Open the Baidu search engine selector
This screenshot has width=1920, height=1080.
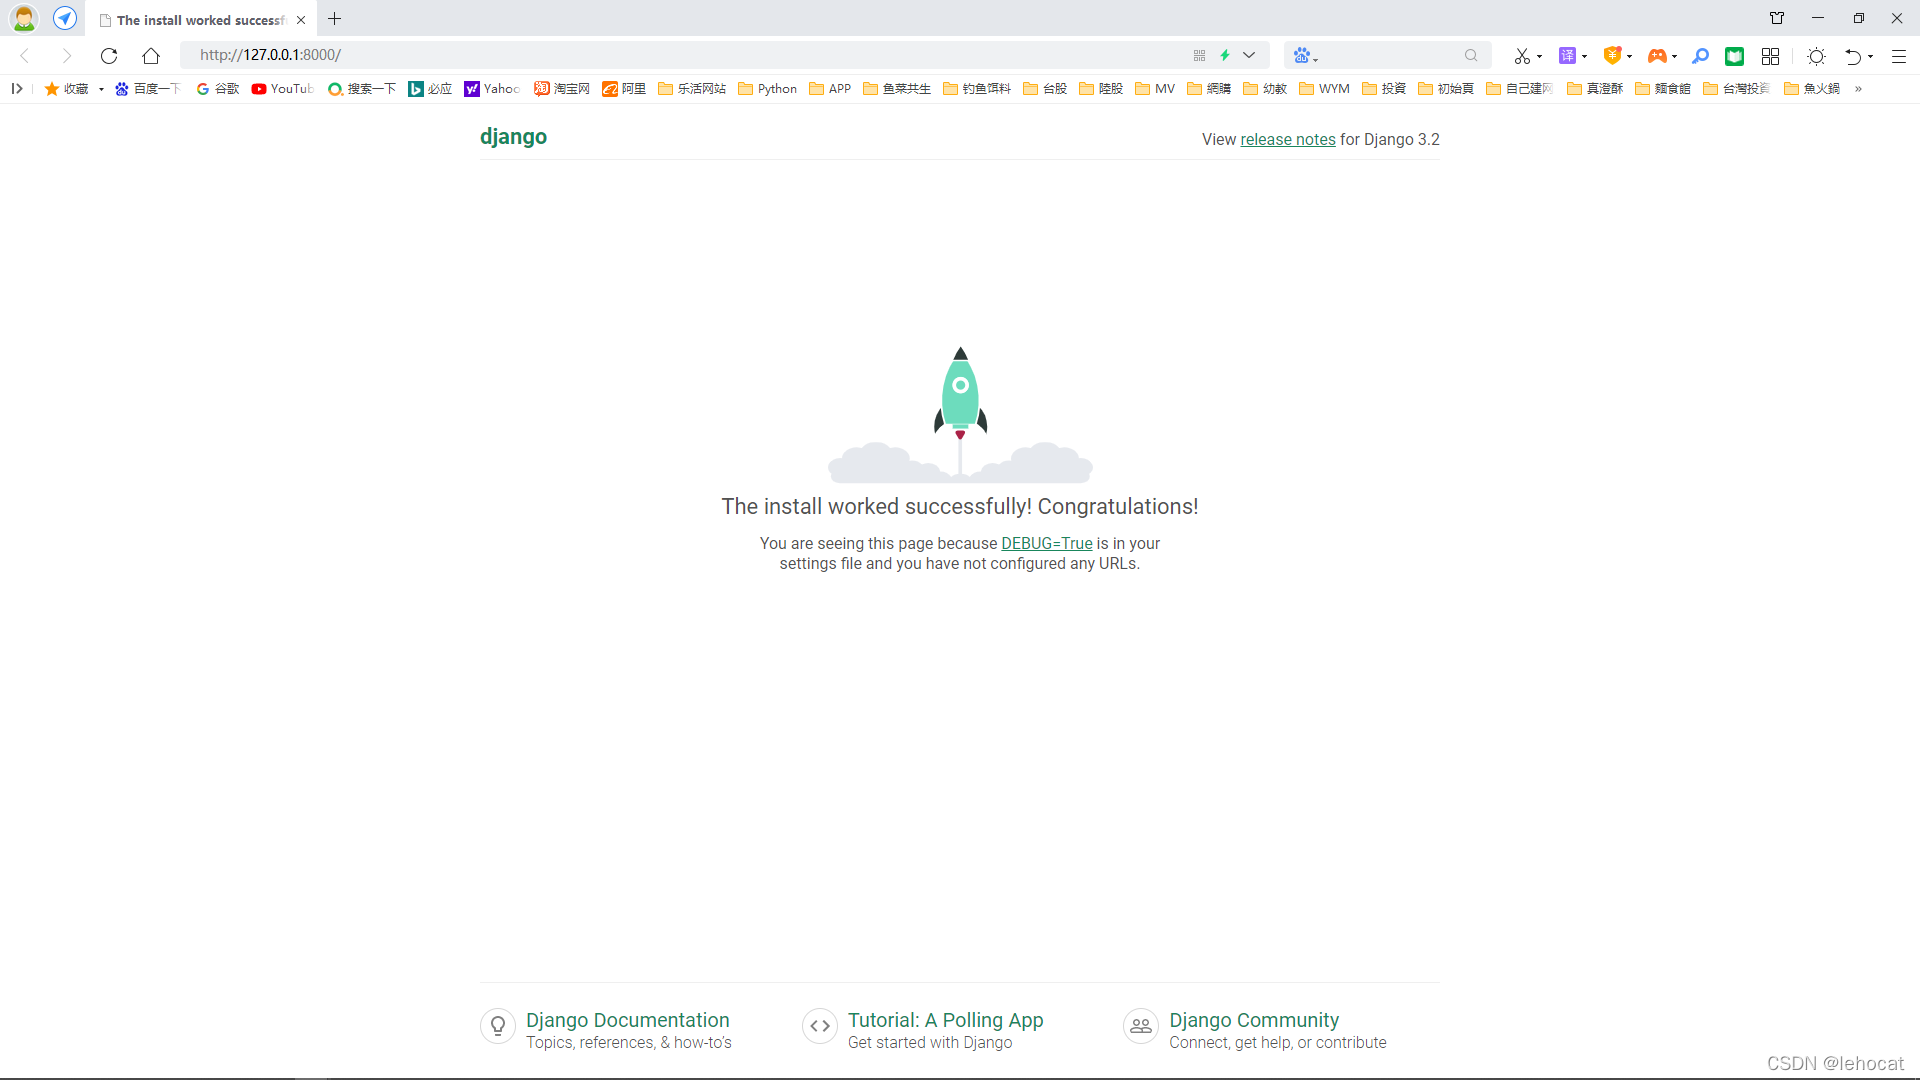pyautogui.click(x=1305, y=56)
